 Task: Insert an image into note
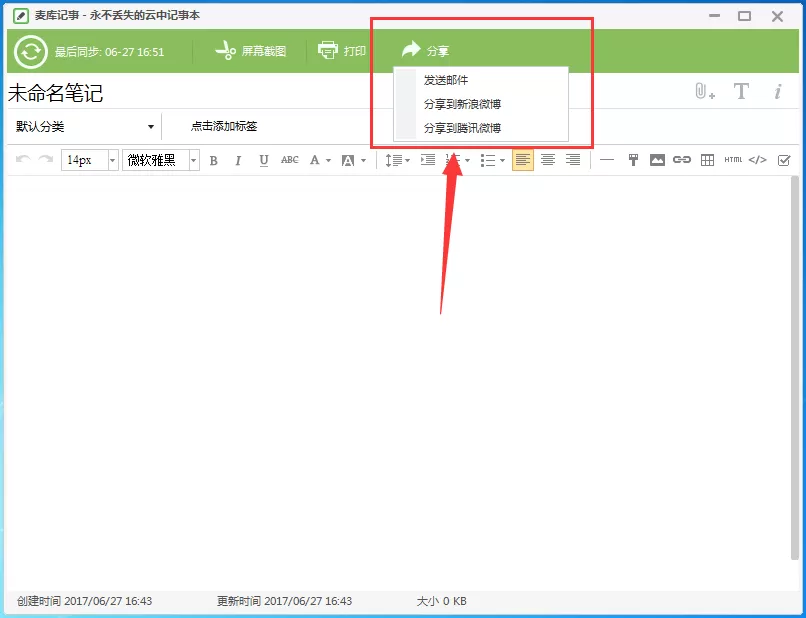click(x=657, y=160)
